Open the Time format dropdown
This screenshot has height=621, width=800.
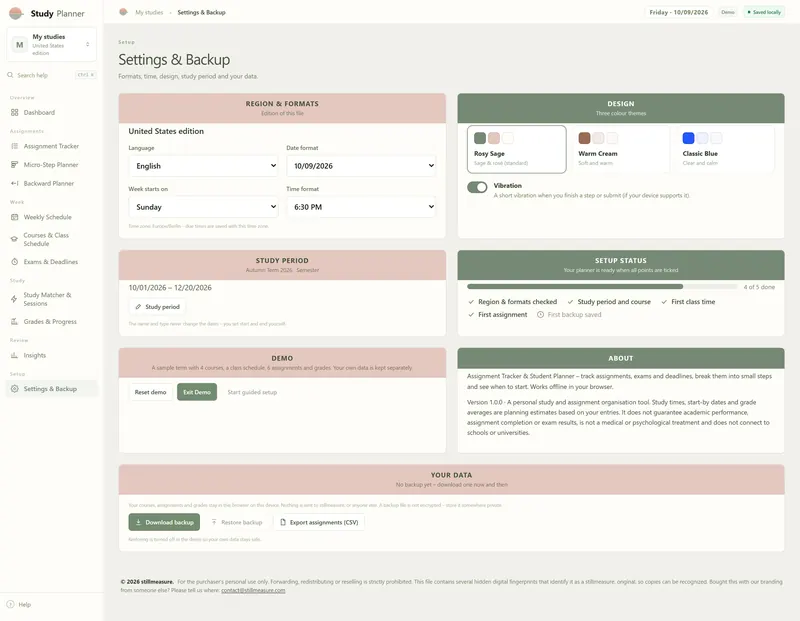[x=361, y=207]
